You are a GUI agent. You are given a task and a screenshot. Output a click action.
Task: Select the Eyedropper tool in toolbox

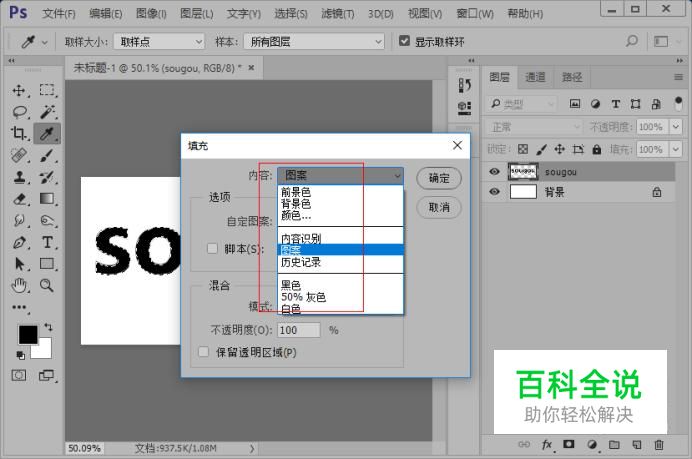click(47, 133)
